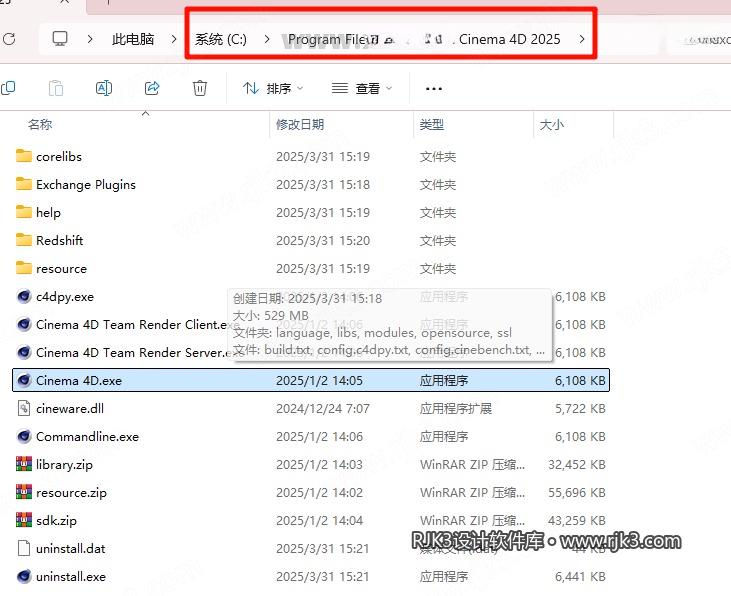
Task: Open the three-dot more options menu
Action: (x=434, y=89)
